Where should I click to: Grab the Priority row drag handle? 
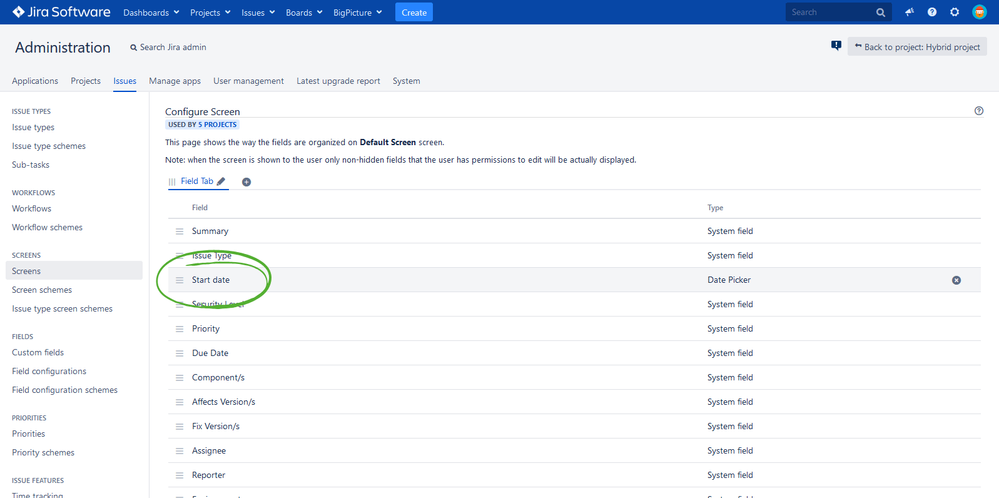[180, 329]
